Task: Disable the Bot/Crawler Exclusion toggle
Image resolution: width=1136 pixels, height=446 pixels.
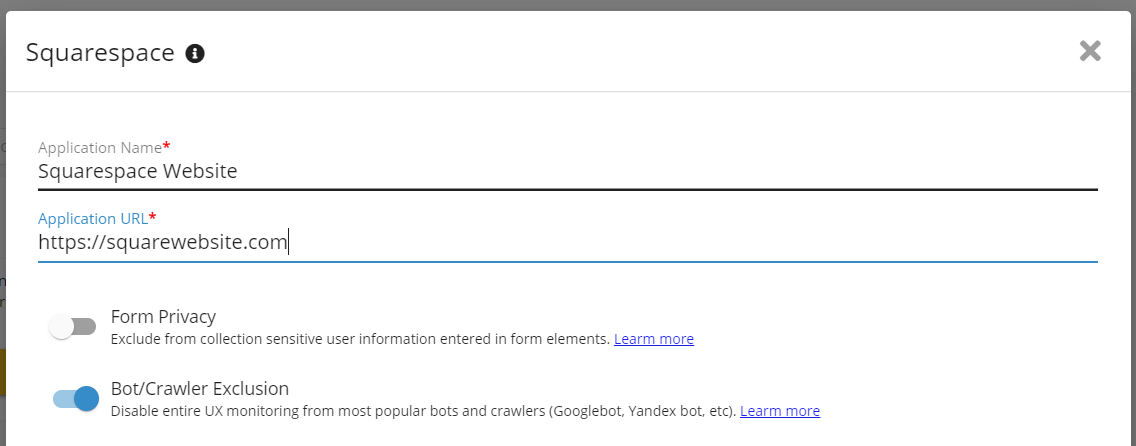Action: point(76,398)
